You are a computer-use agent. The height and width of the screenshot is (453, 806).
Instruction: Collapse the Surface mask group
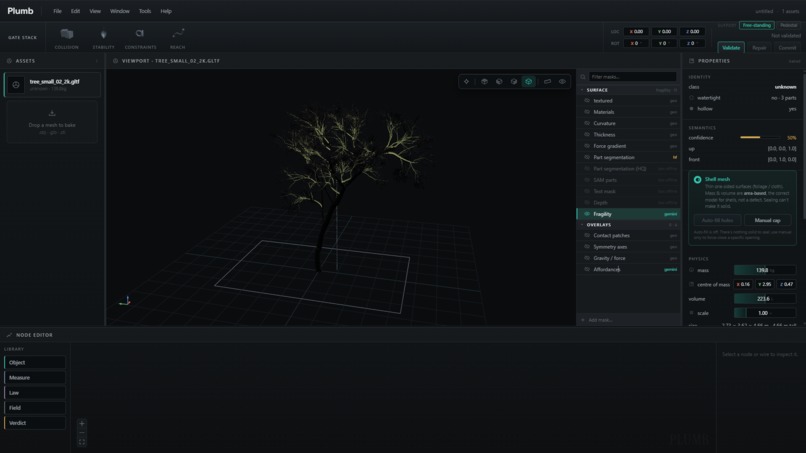coord(582,90)
